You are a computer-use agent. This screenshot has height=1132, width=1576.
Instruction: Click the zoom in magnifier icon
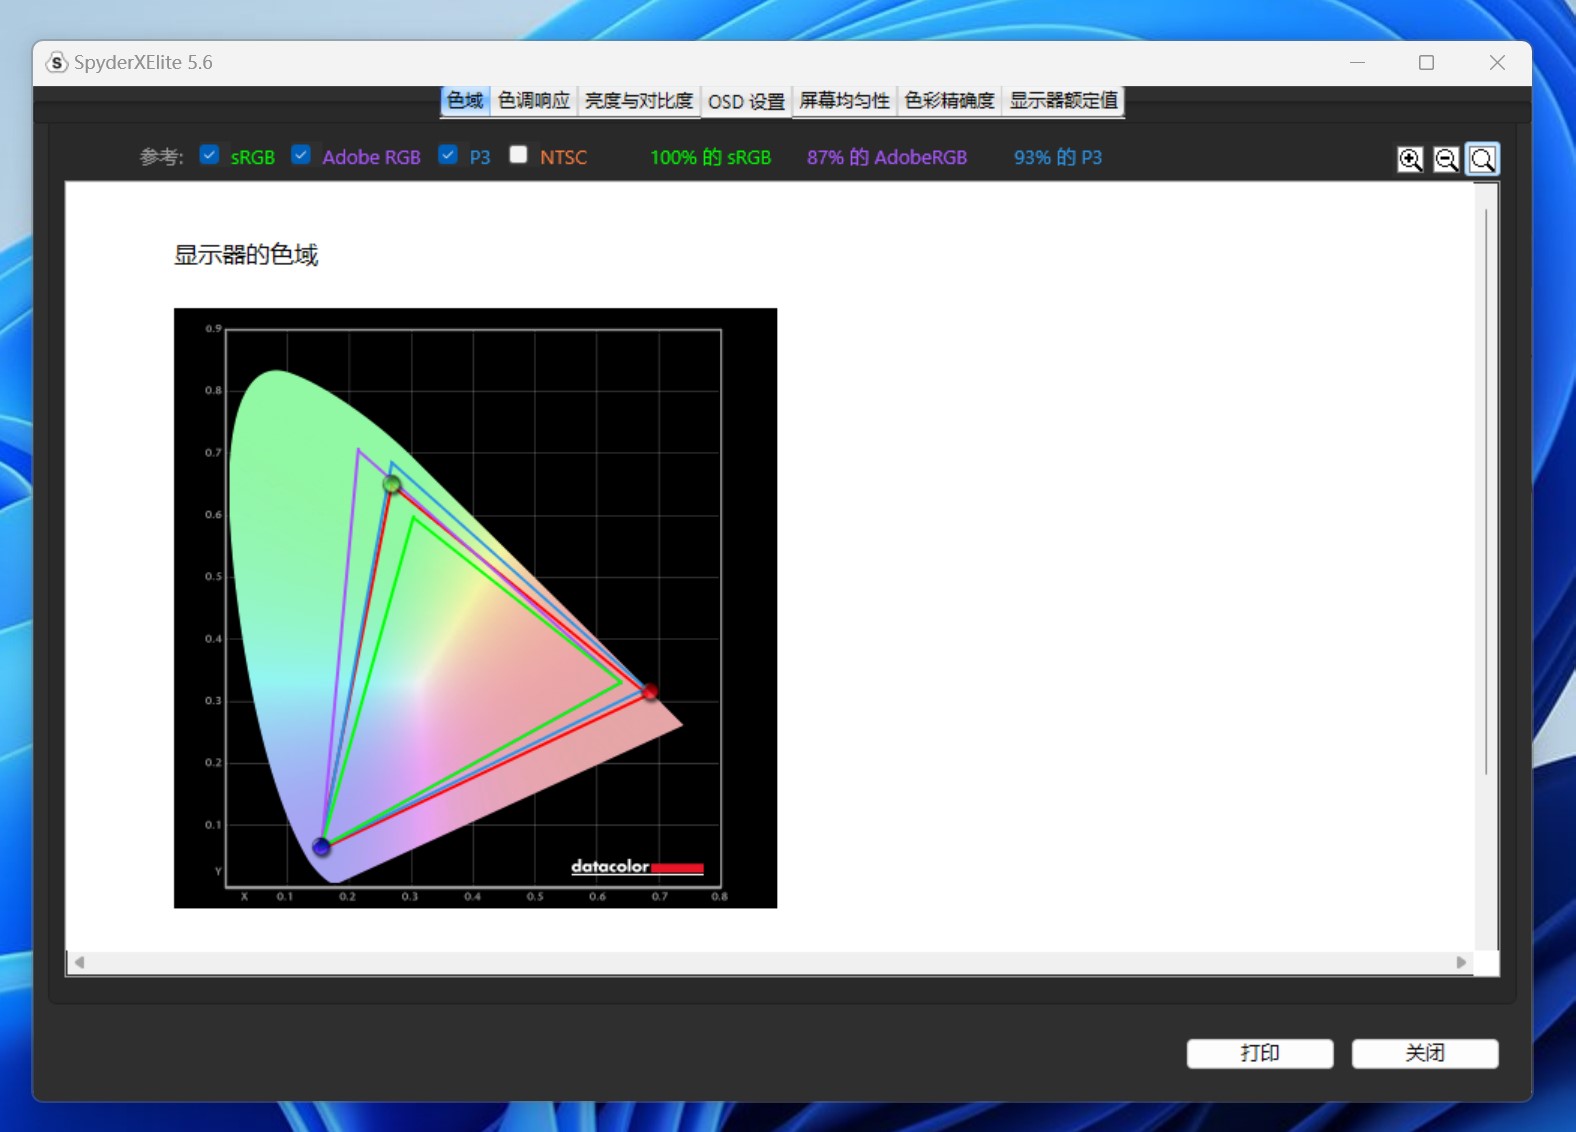click(1410, 159)
